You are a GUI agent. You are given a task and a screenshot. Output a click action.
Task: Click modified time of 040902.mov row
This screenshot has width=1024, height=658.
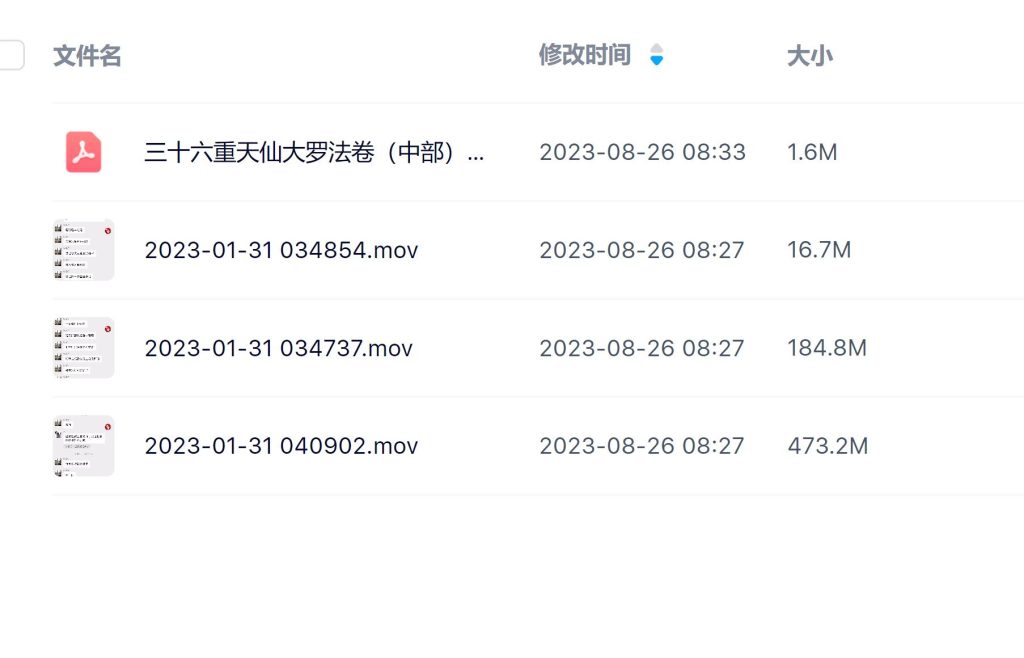click(642, 446)
